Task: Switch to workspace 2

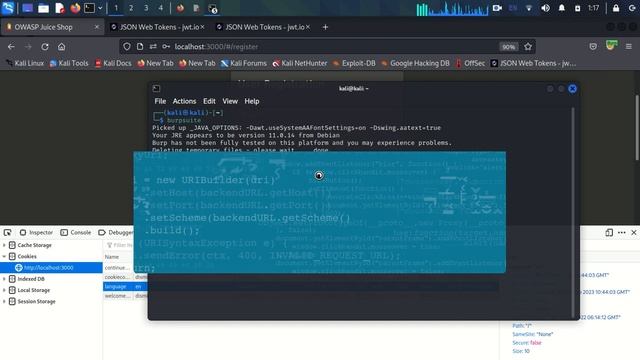Action: [x=131, y=8]
